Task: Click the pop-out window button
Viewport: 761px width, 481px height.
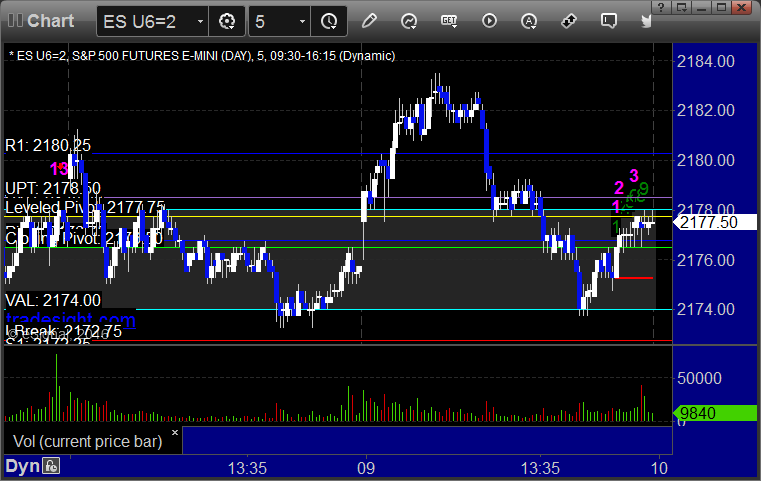Action: click(681, 7)
